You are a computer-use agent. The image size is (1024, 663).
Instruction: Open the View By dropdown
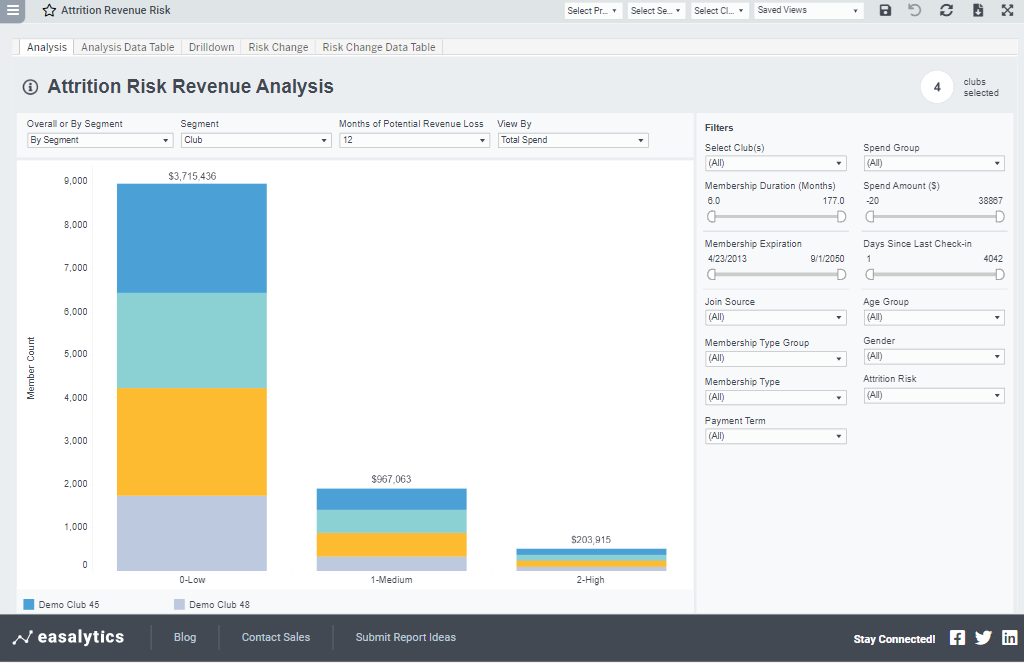pos(572,140)
